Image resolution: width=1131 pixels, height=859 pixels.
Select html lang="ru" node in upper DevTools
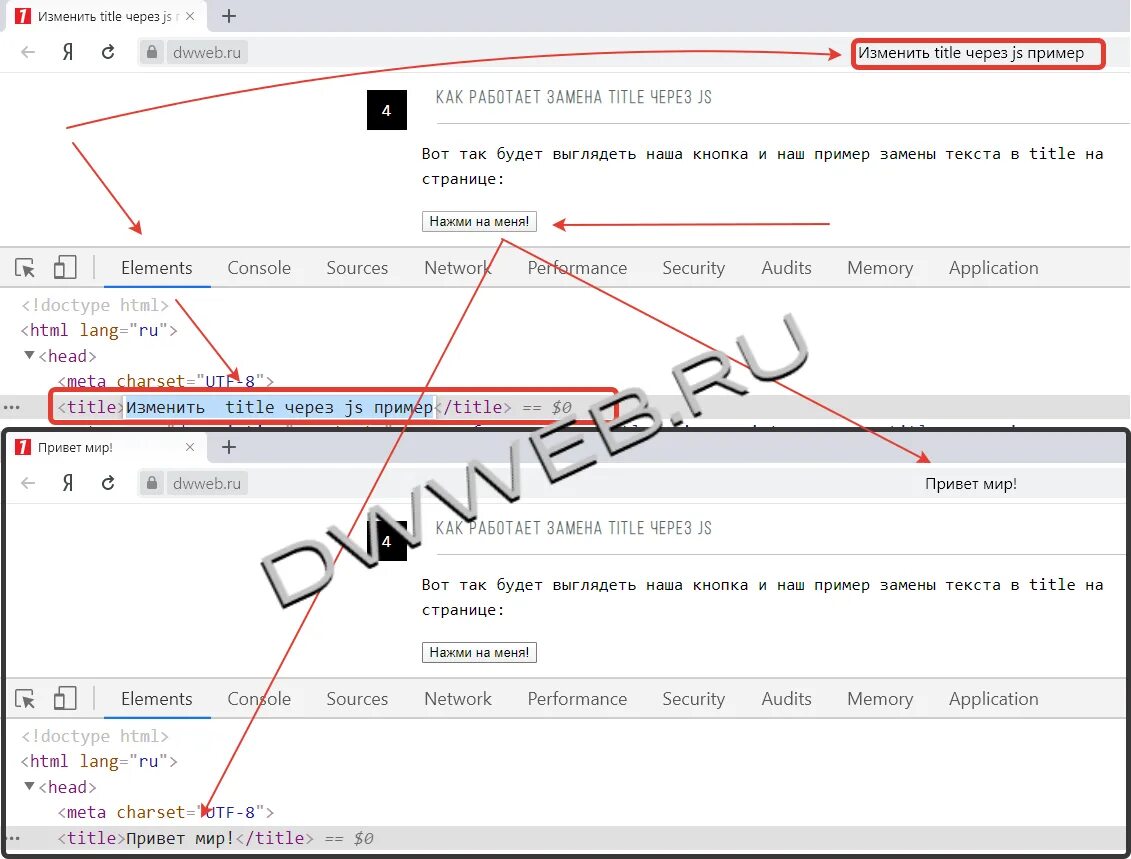(99, 330)
